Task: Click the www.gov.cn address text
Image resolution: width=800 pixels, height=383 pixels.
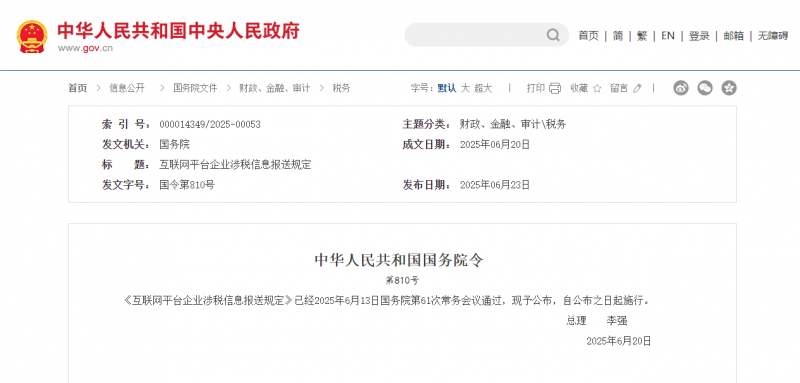Action: coord(85,48)
